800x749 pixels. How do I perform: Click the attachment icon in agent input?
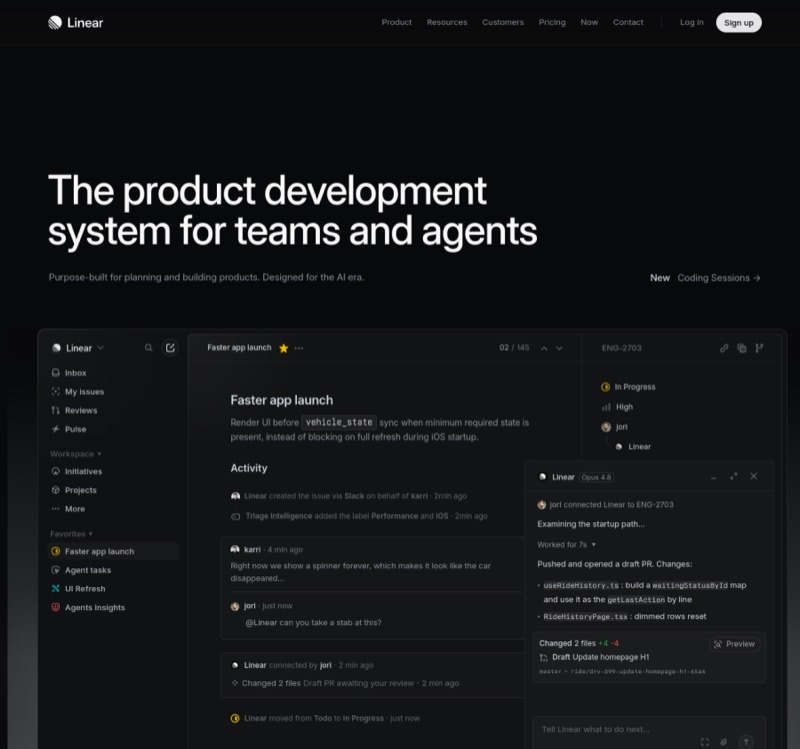pyautogui.click(x=723, y=741)
